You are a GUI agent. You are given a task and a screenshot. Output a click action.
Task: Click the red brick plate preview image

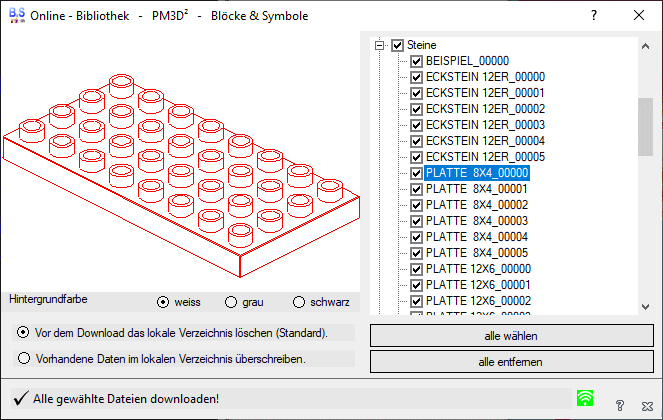click(x=181, y=176)
